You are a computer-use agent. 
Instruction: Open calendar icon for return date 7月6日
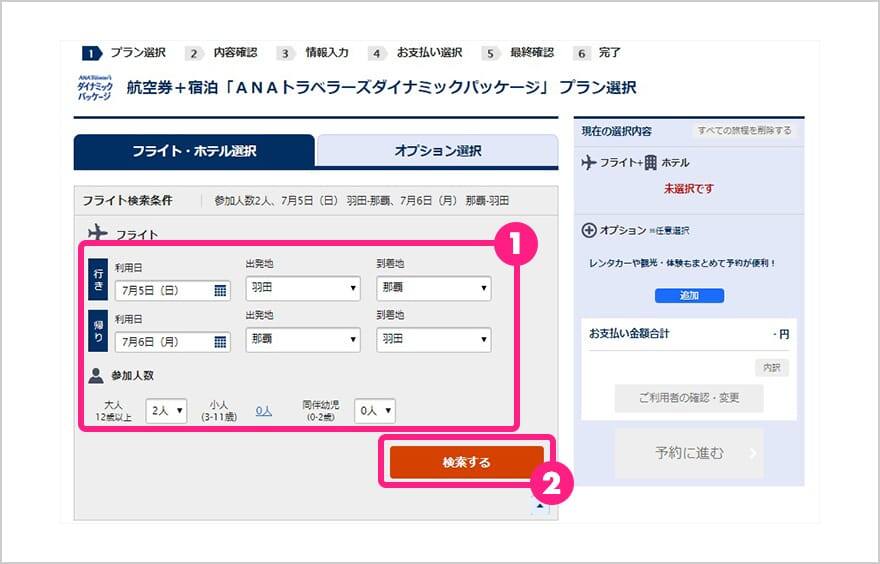(221, 342)
